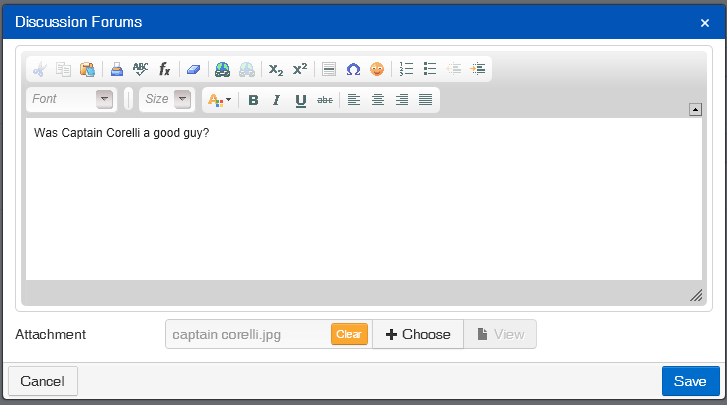This screenshot has width=727, height=405.
Task: Click the eraser Remove Format icon
Action: pyautogui.click(x=194, y=69)
